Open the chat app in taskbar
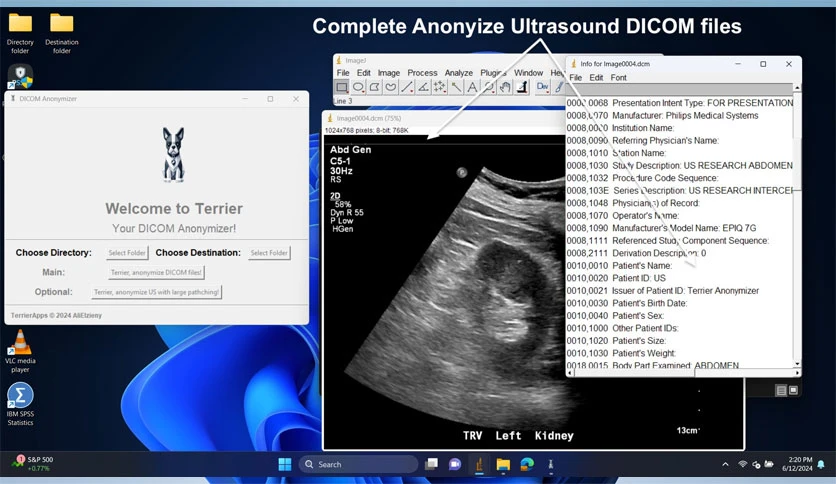 click(455, 464)
